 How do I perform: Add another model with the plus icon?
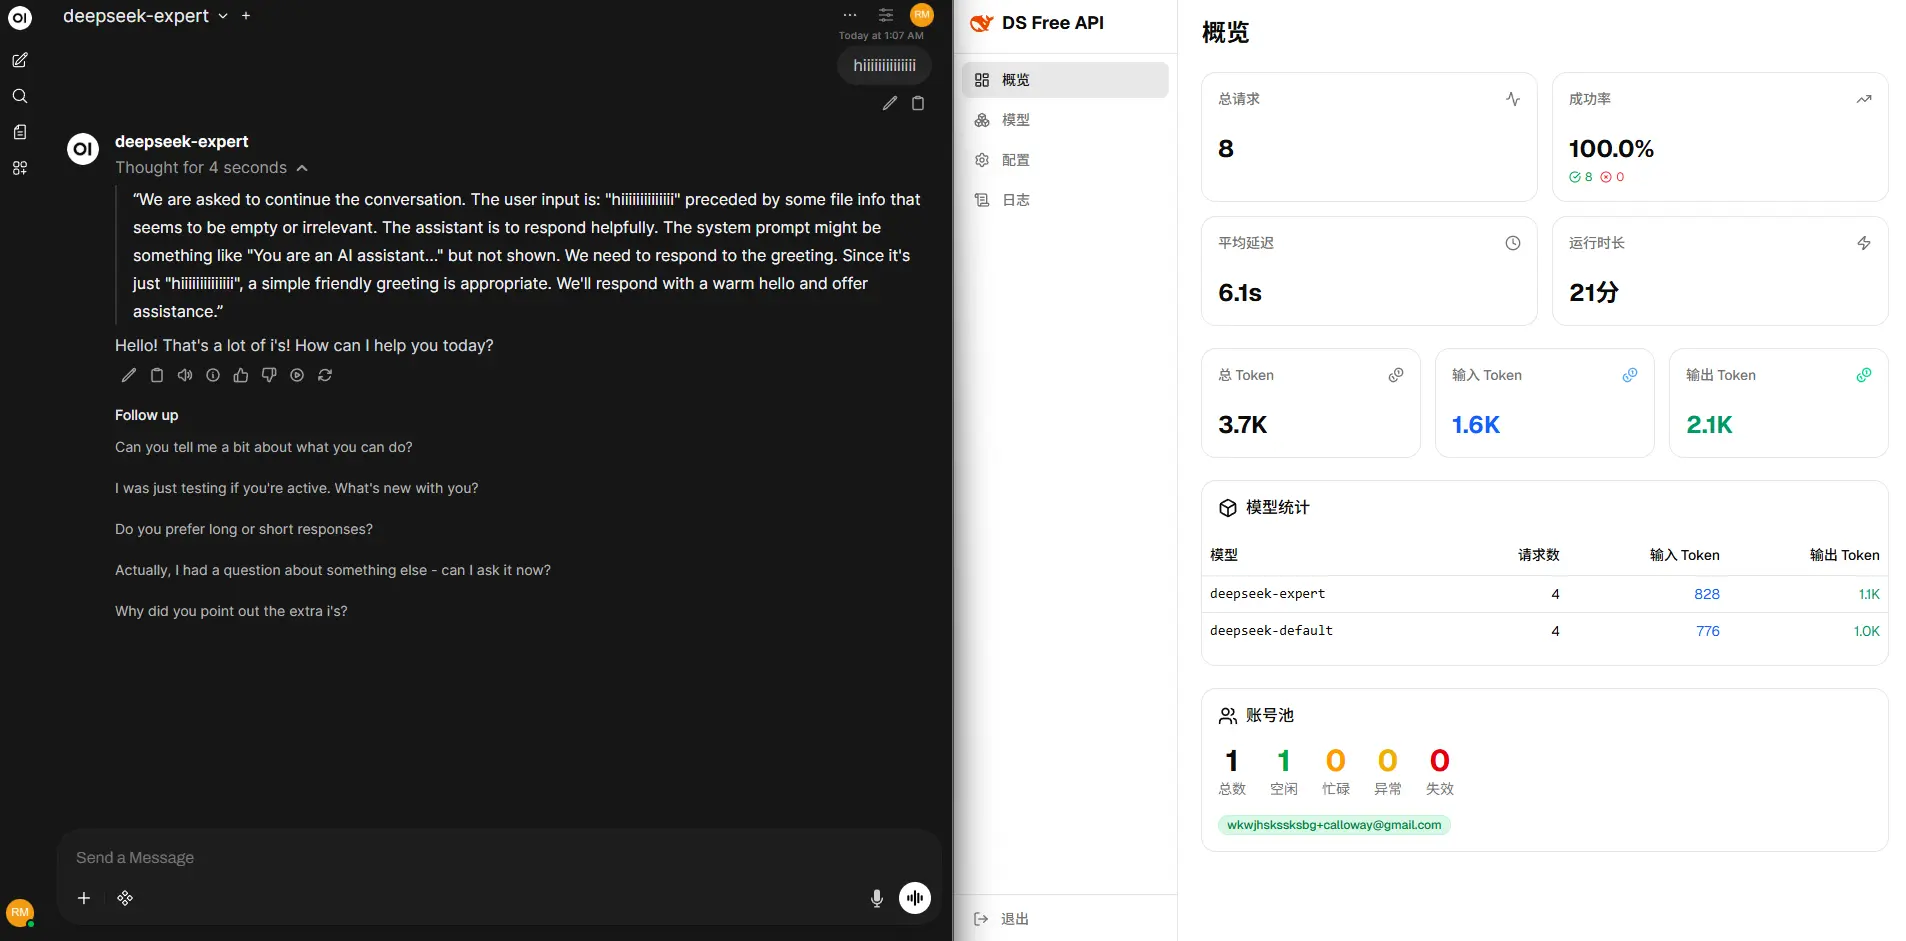coord(246,16)
